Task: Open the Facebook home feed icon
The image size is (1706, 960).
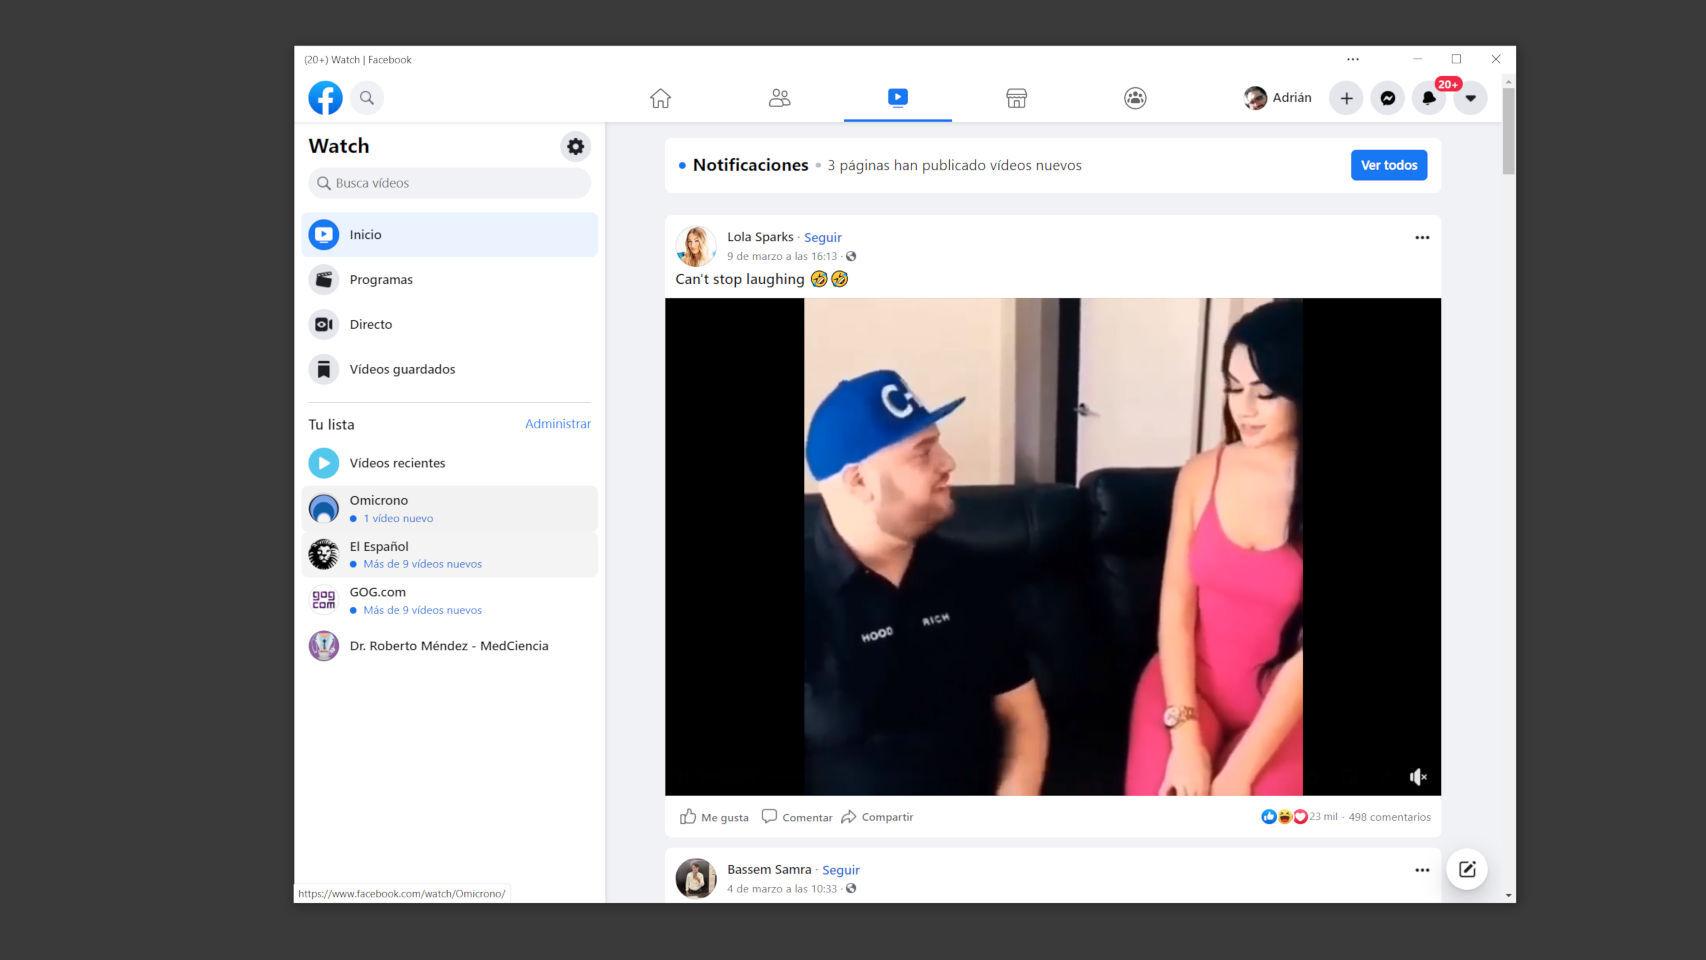Action: tap(659, 98)
